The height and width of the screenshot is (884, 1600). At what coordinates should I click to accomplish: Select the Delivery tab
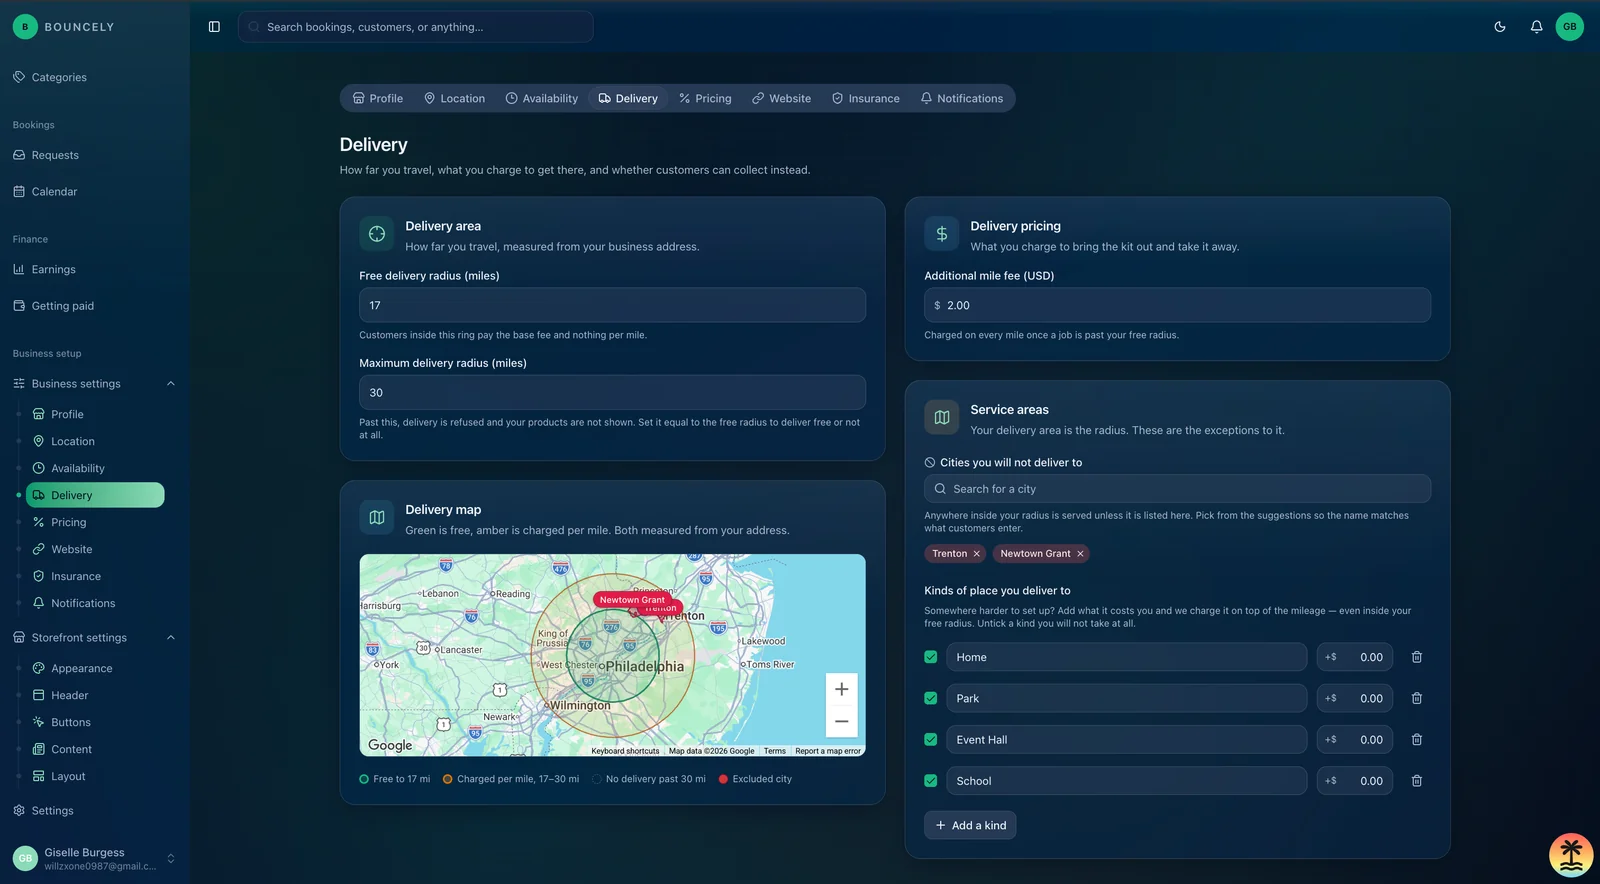point(628,98)
